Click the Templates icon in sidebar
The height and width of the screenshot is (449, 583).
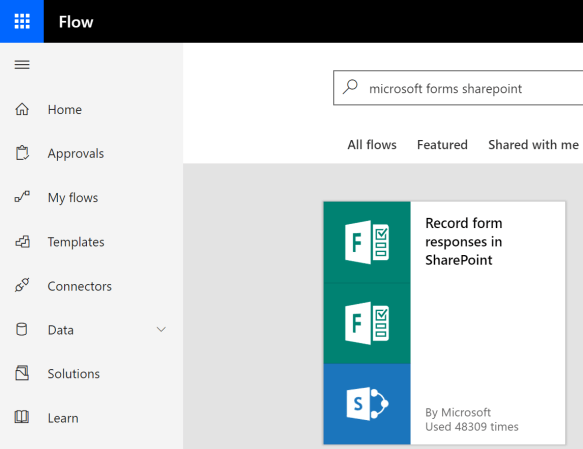click(22, 242)
